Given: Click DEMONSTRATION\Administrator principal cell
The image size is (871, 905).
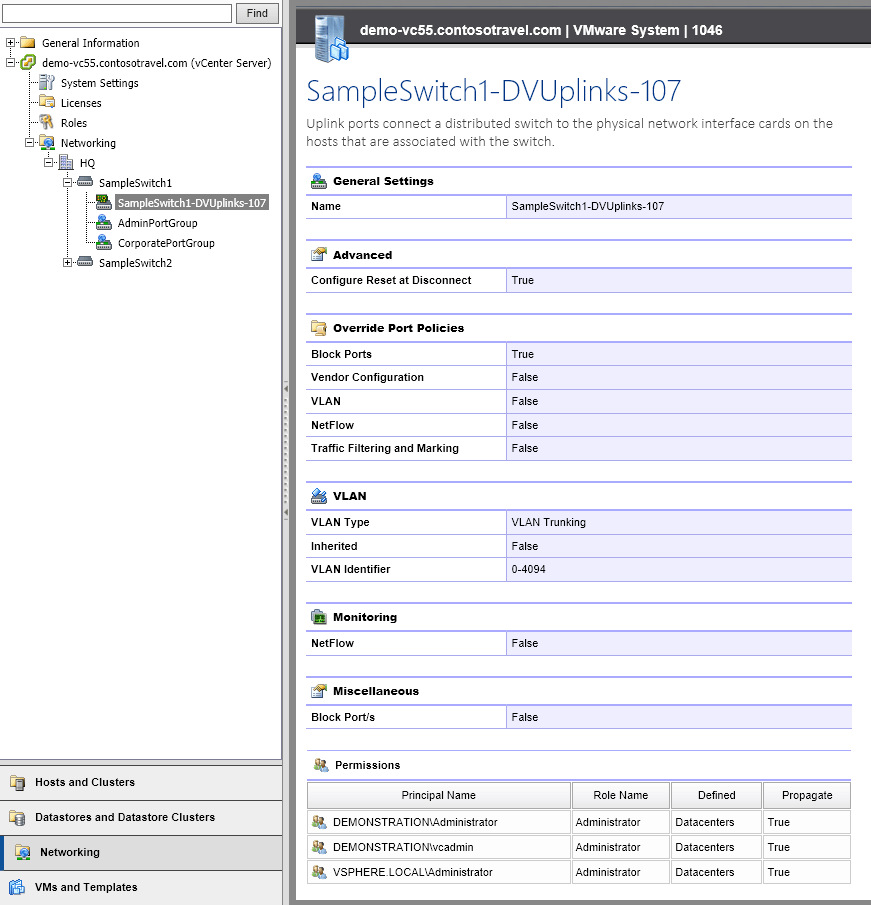Looking at the screenshot, I should pos(439,822).
